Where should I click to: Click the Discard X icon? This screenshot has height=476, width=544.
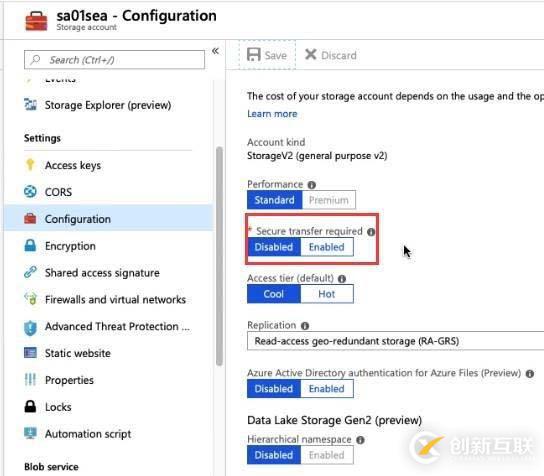click(311, 54)
